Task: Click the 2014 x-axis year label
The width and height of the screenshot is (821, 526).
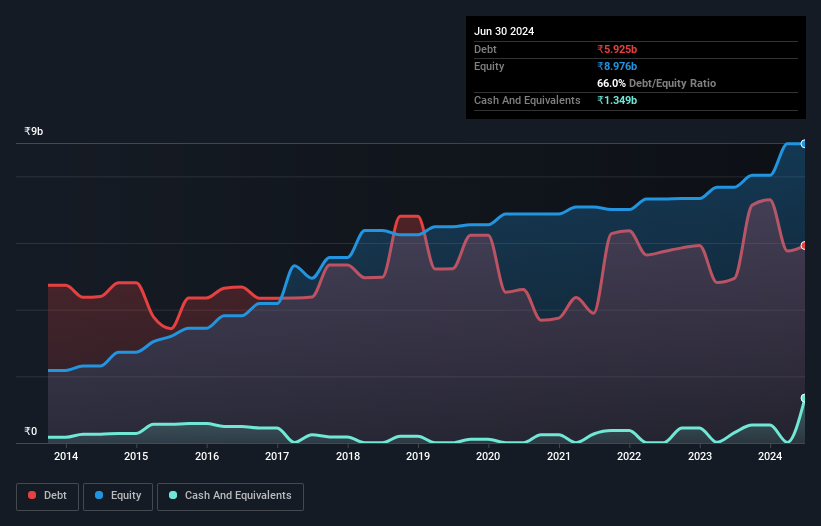Action: click(66, 456)
